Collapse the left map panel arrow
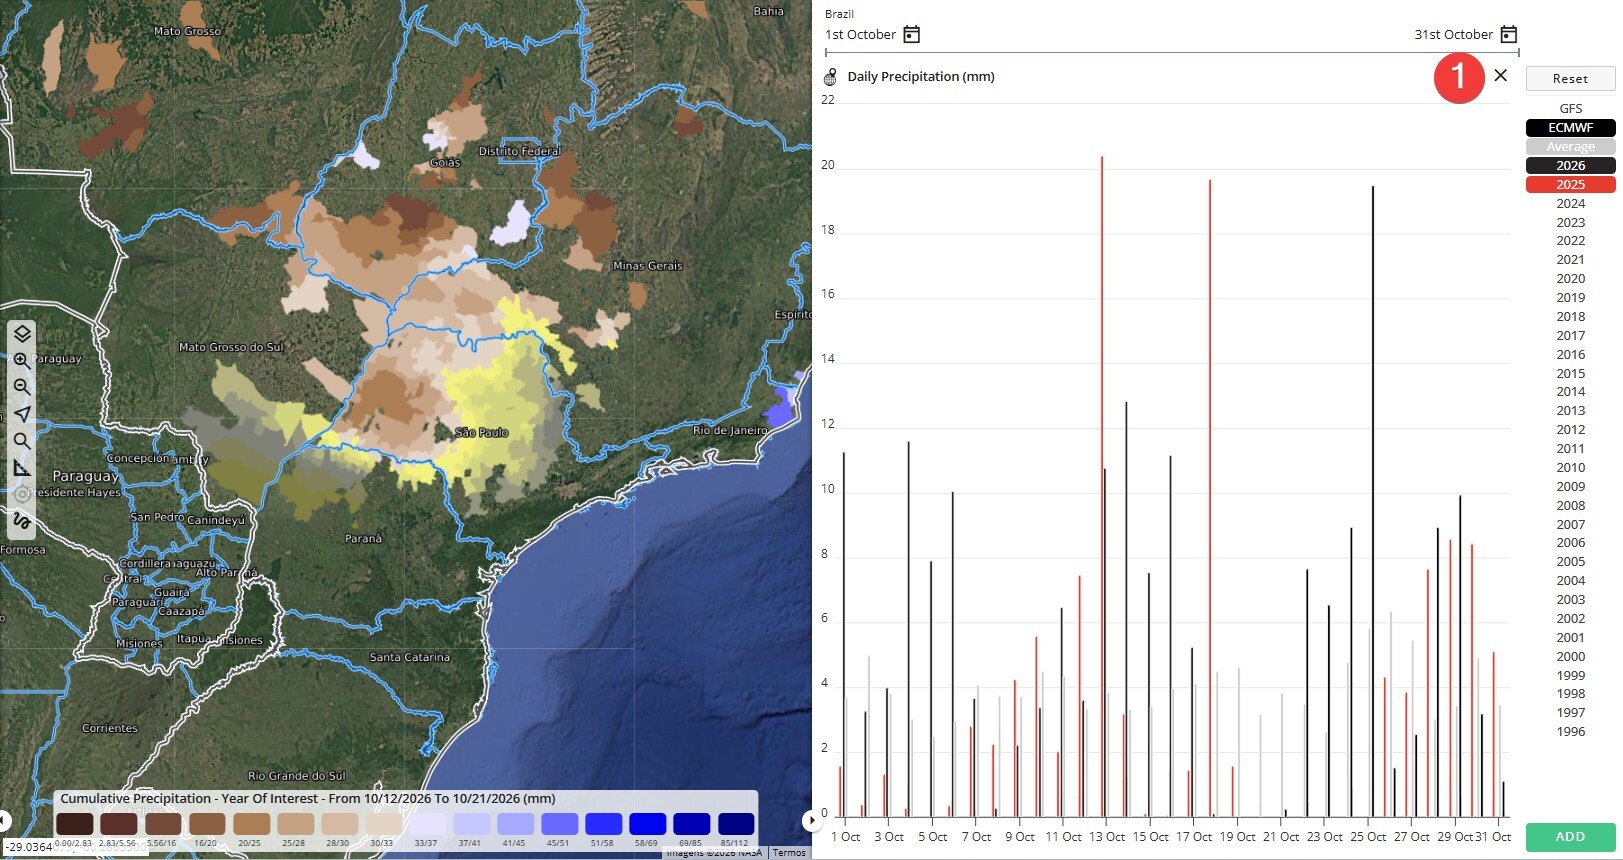 pos(4,821)
